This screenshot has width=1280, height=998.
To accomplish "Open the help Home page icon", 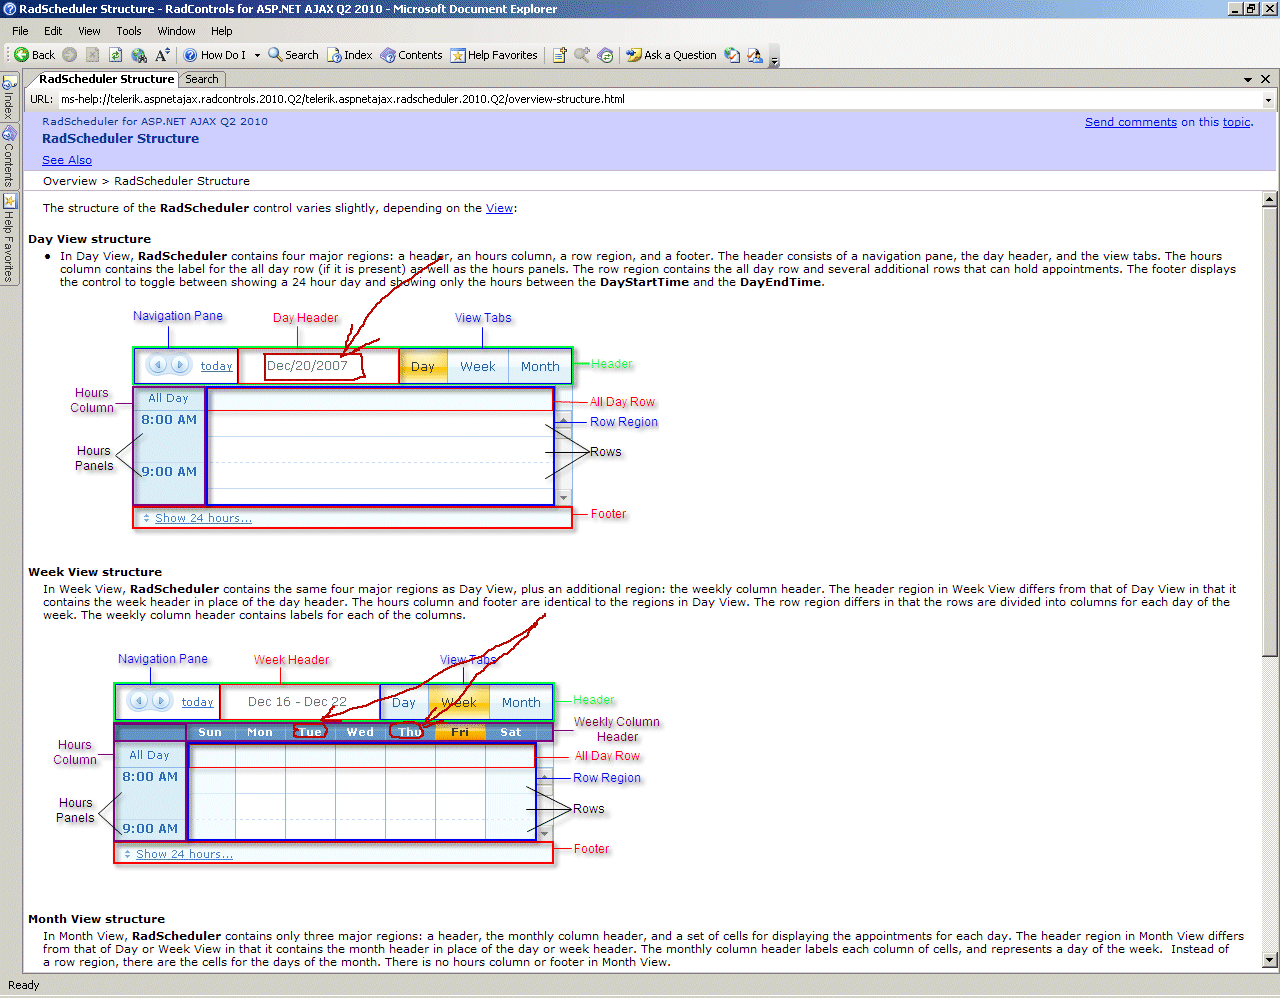I will (x=139, y=55).
